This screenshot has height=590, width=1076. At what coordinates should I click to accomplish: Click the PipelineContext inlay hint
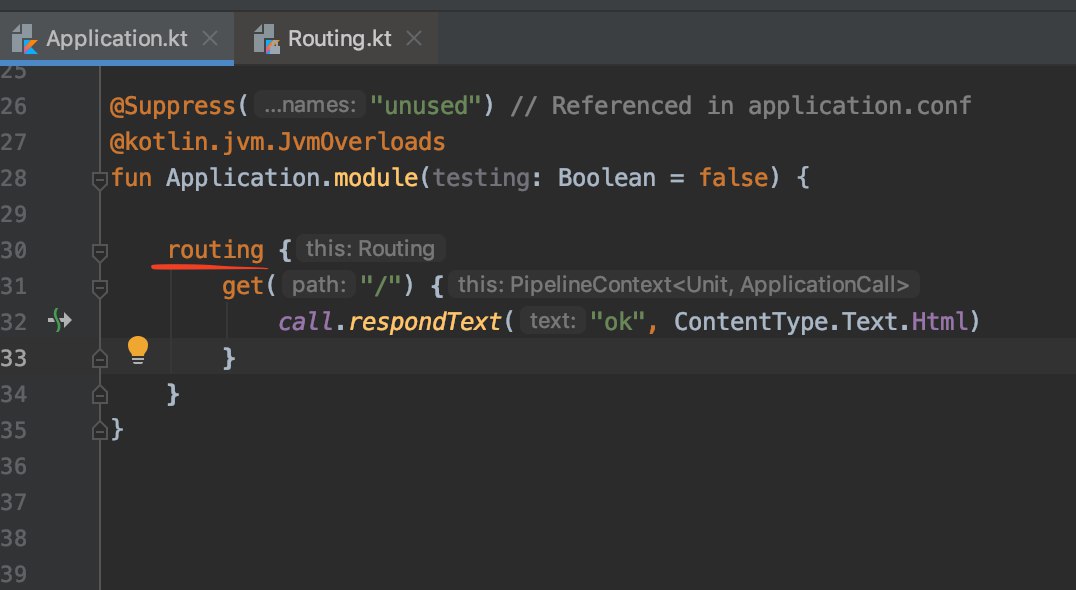pos(683,284)
